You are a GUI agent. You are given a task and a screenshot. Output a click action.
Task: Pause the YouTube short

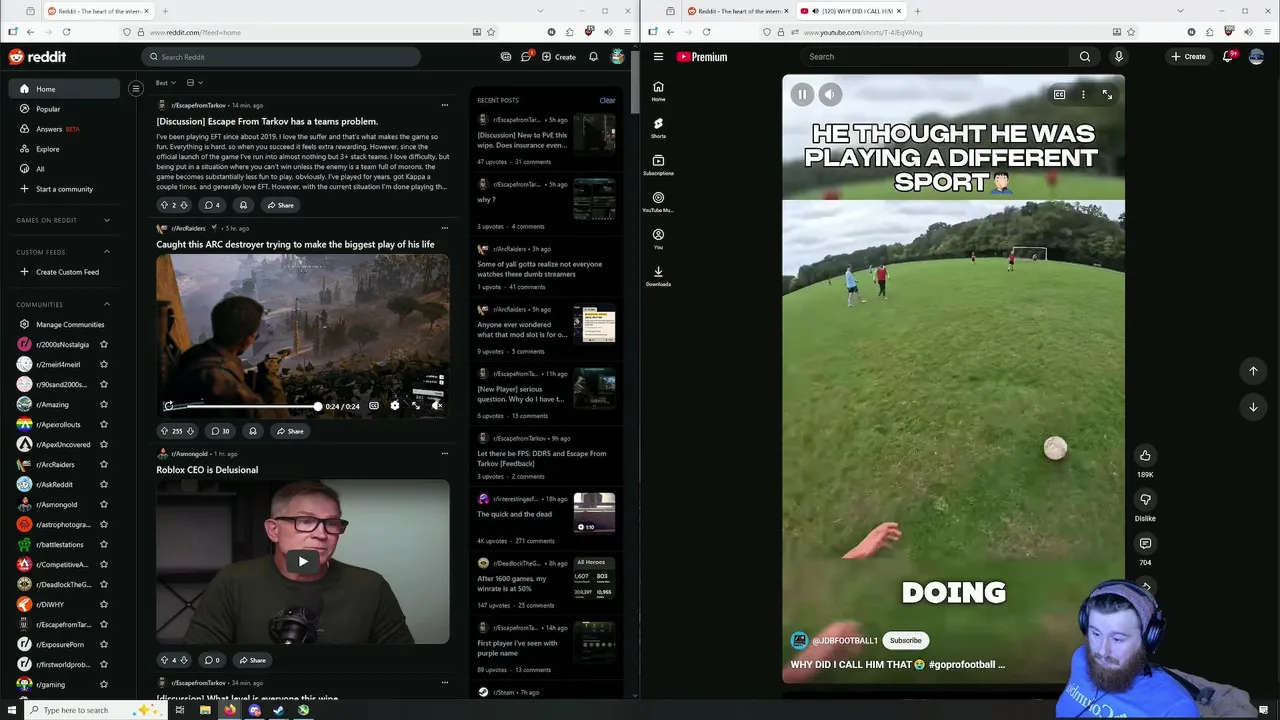tap(802, 95)
